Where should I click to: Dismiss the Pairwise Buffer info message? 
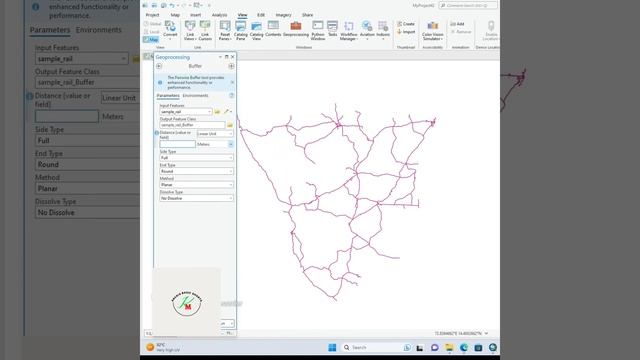tap(232, 82)
